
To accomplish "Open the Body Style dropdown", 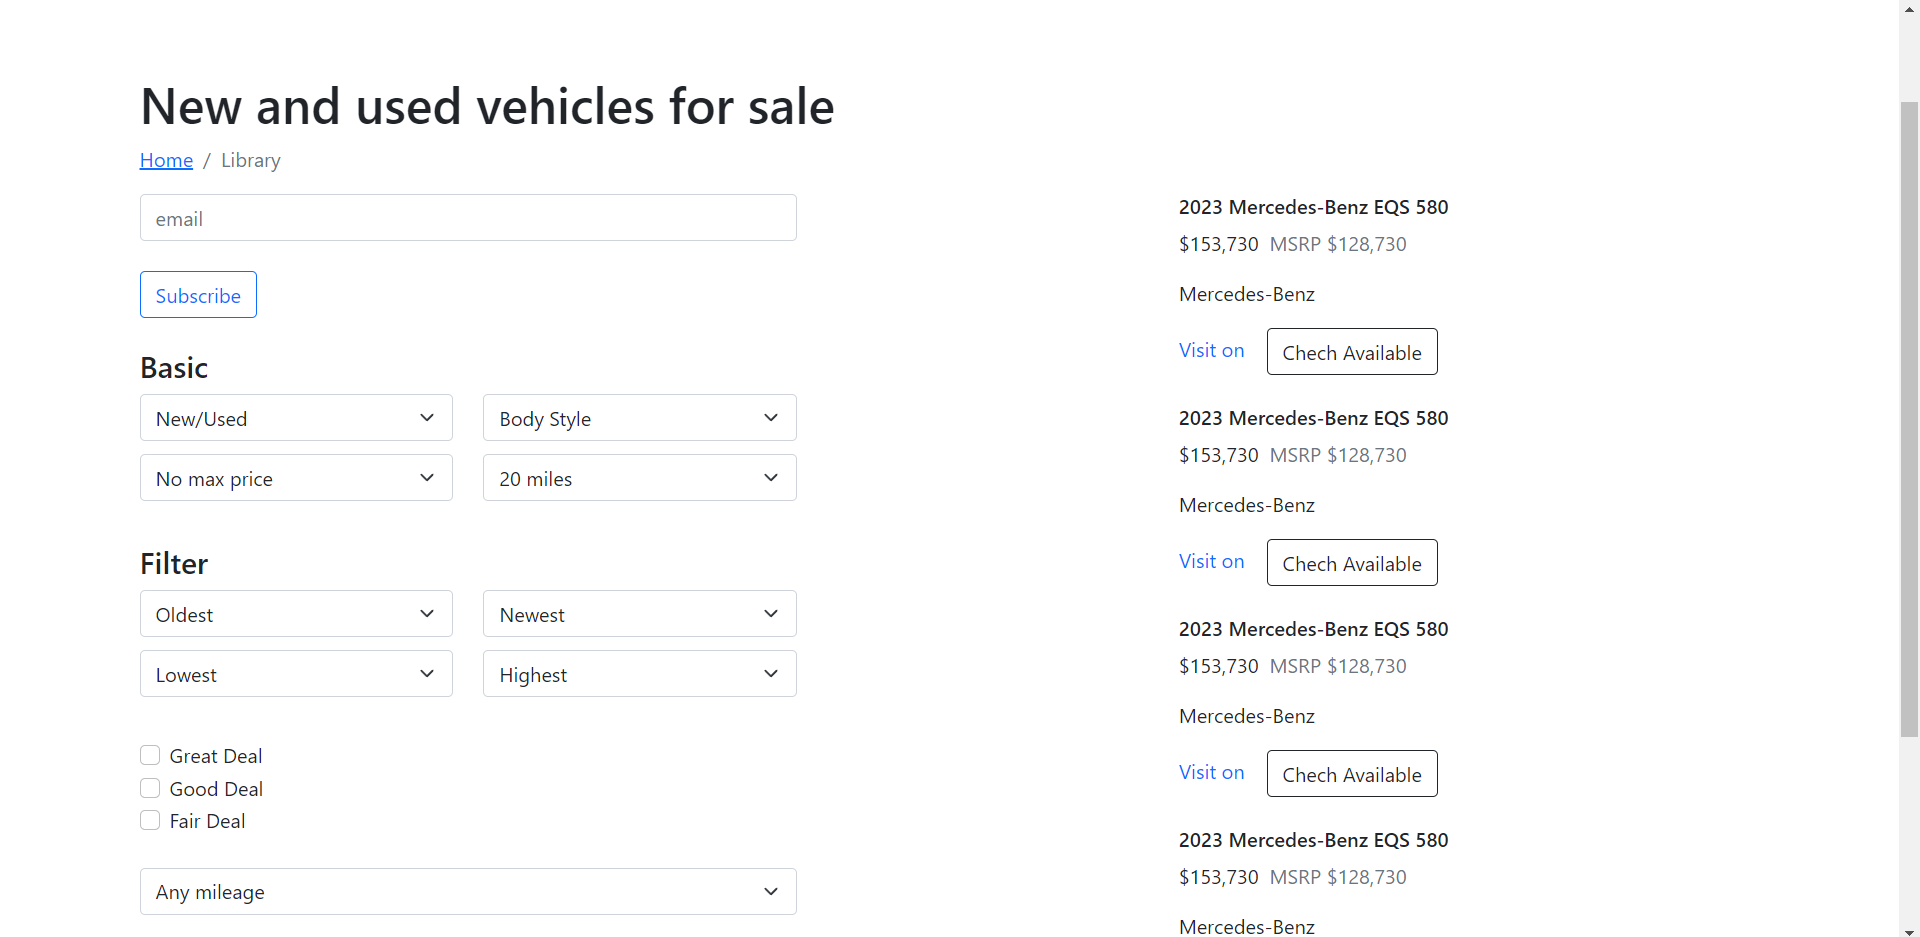I will [639, 417].
